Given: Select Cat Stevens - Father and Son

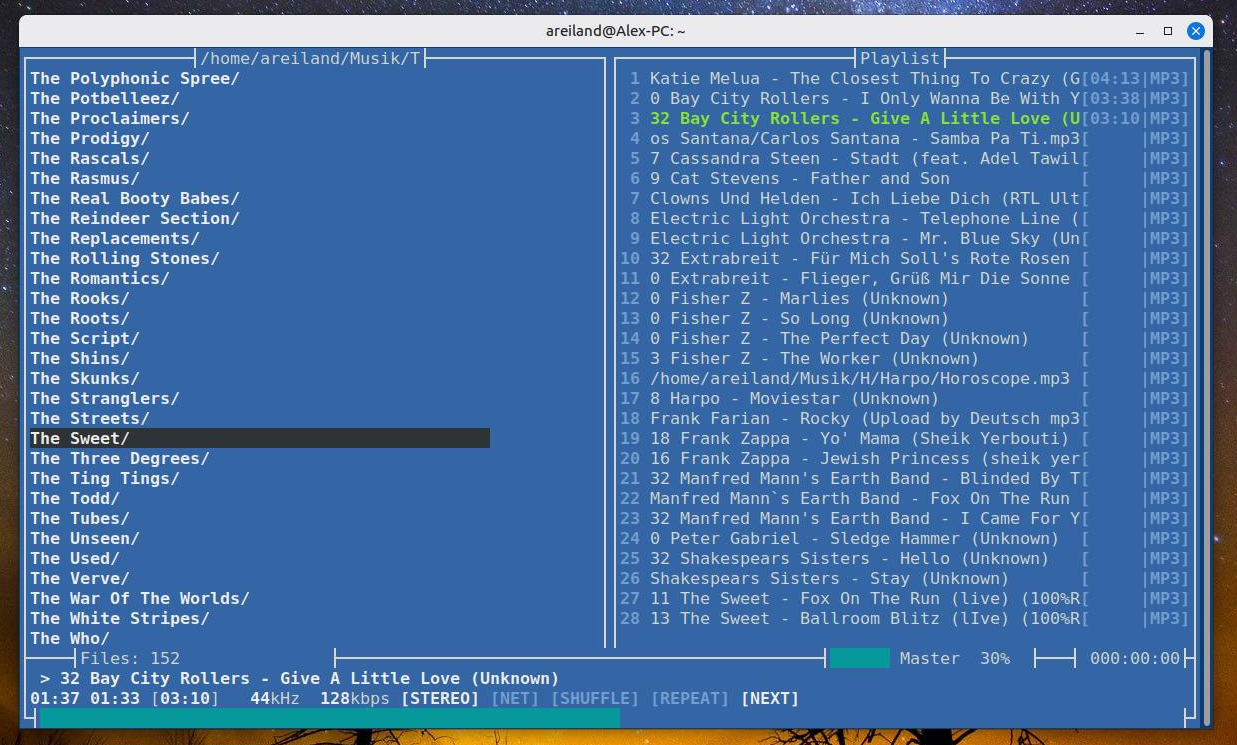Looking at the screenshot, I should (905, 178).
